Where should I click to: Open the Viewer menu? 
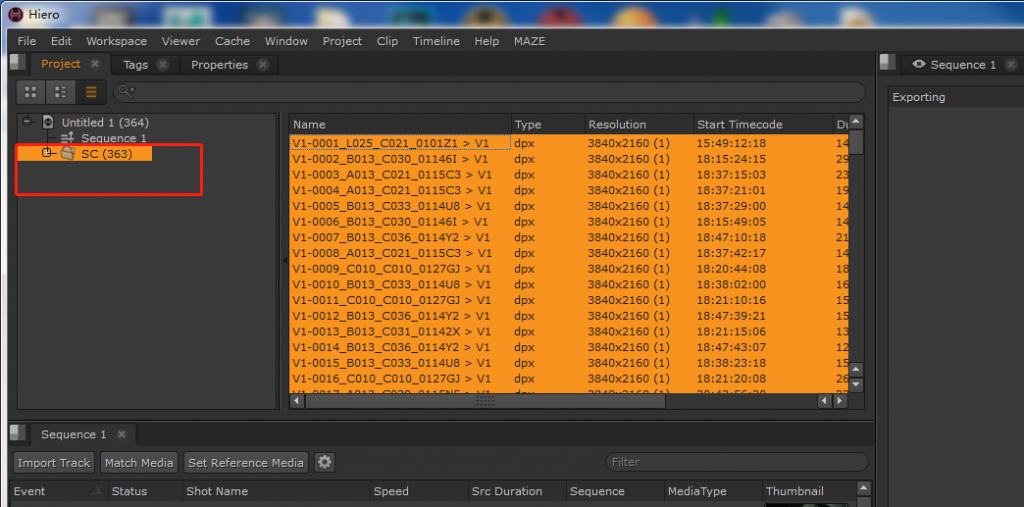tap(181, 41)
